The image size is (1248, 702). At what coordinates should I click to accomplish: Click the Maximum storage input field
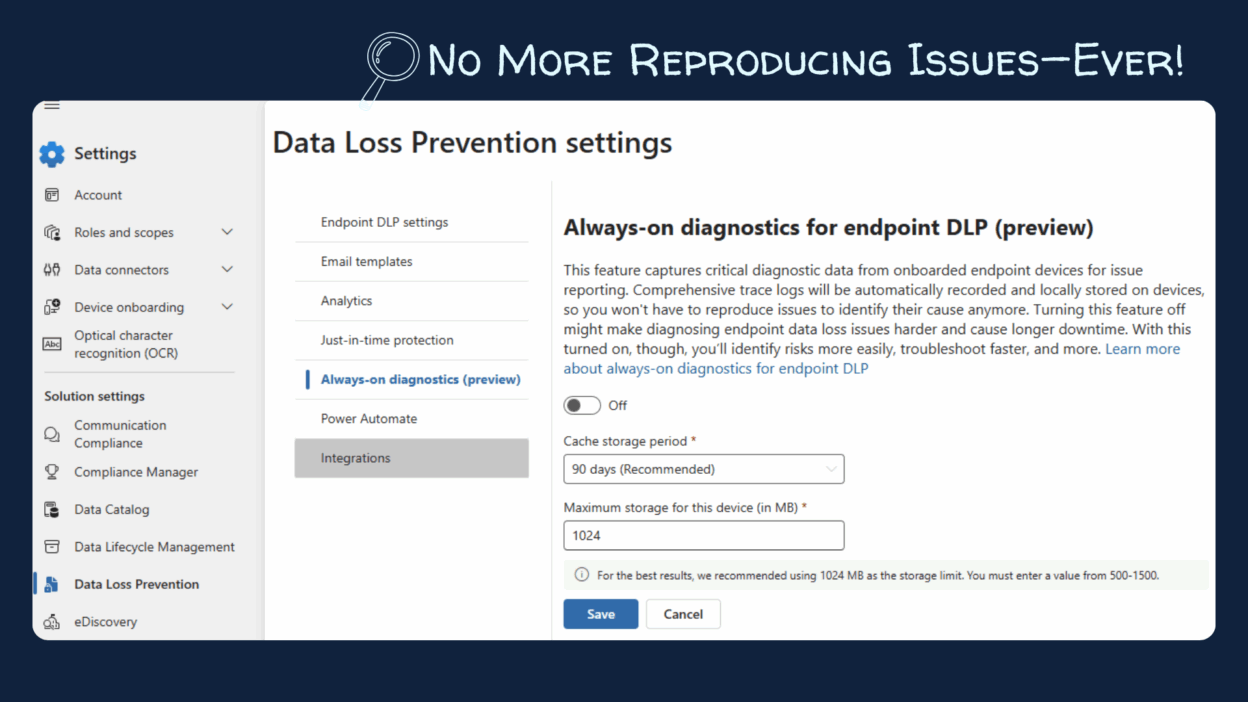pos(703,535)
